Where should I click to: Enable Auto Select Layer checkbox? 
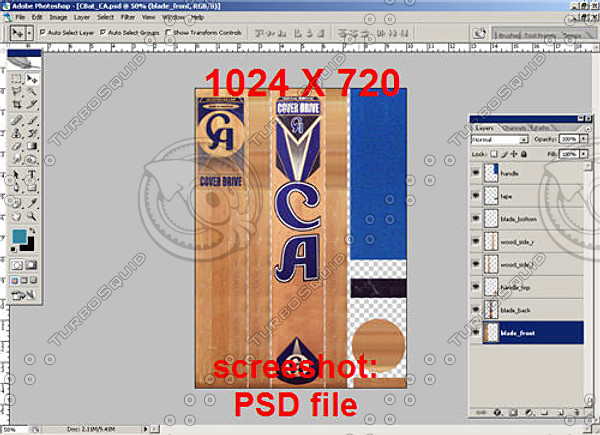pos(43,33)
